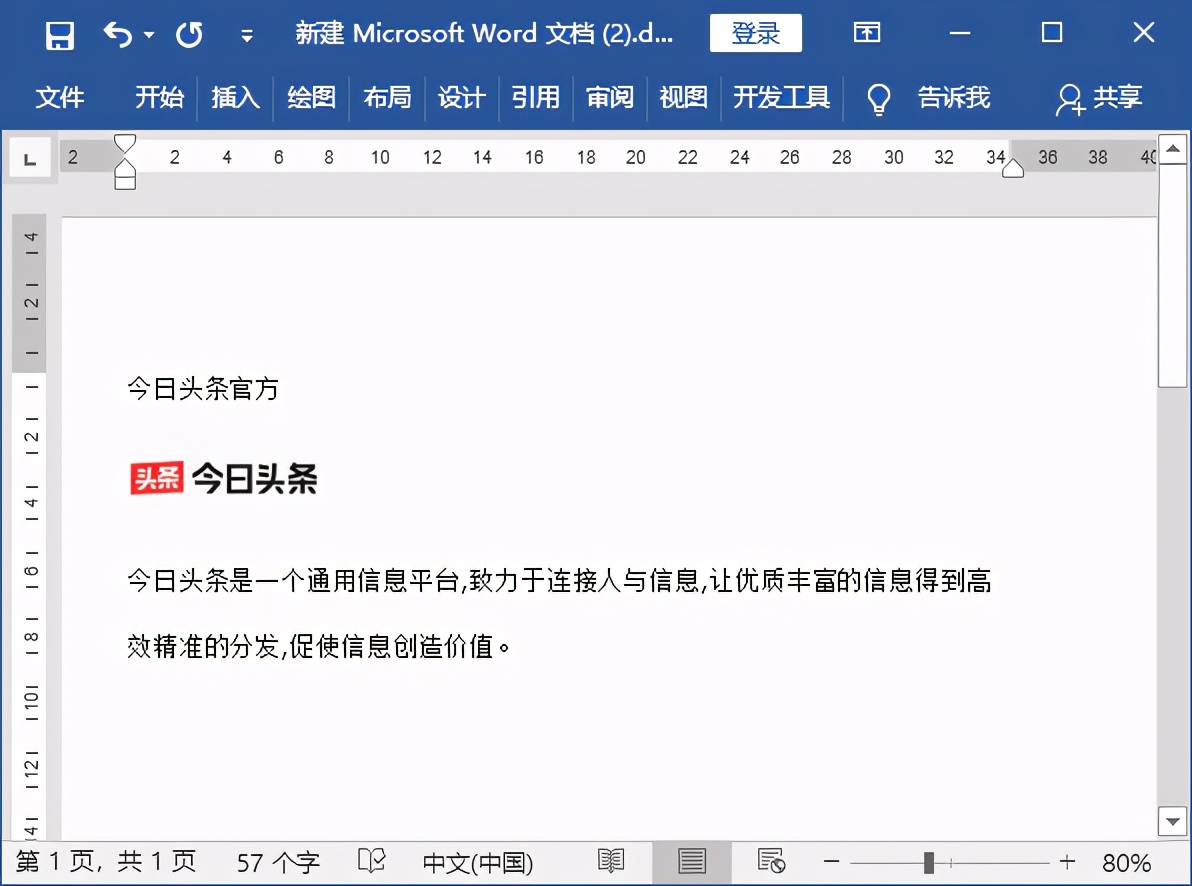Switch to Print Layout view
The height and width of the screenshot is (886, 1192).
(x=691, y=861)
